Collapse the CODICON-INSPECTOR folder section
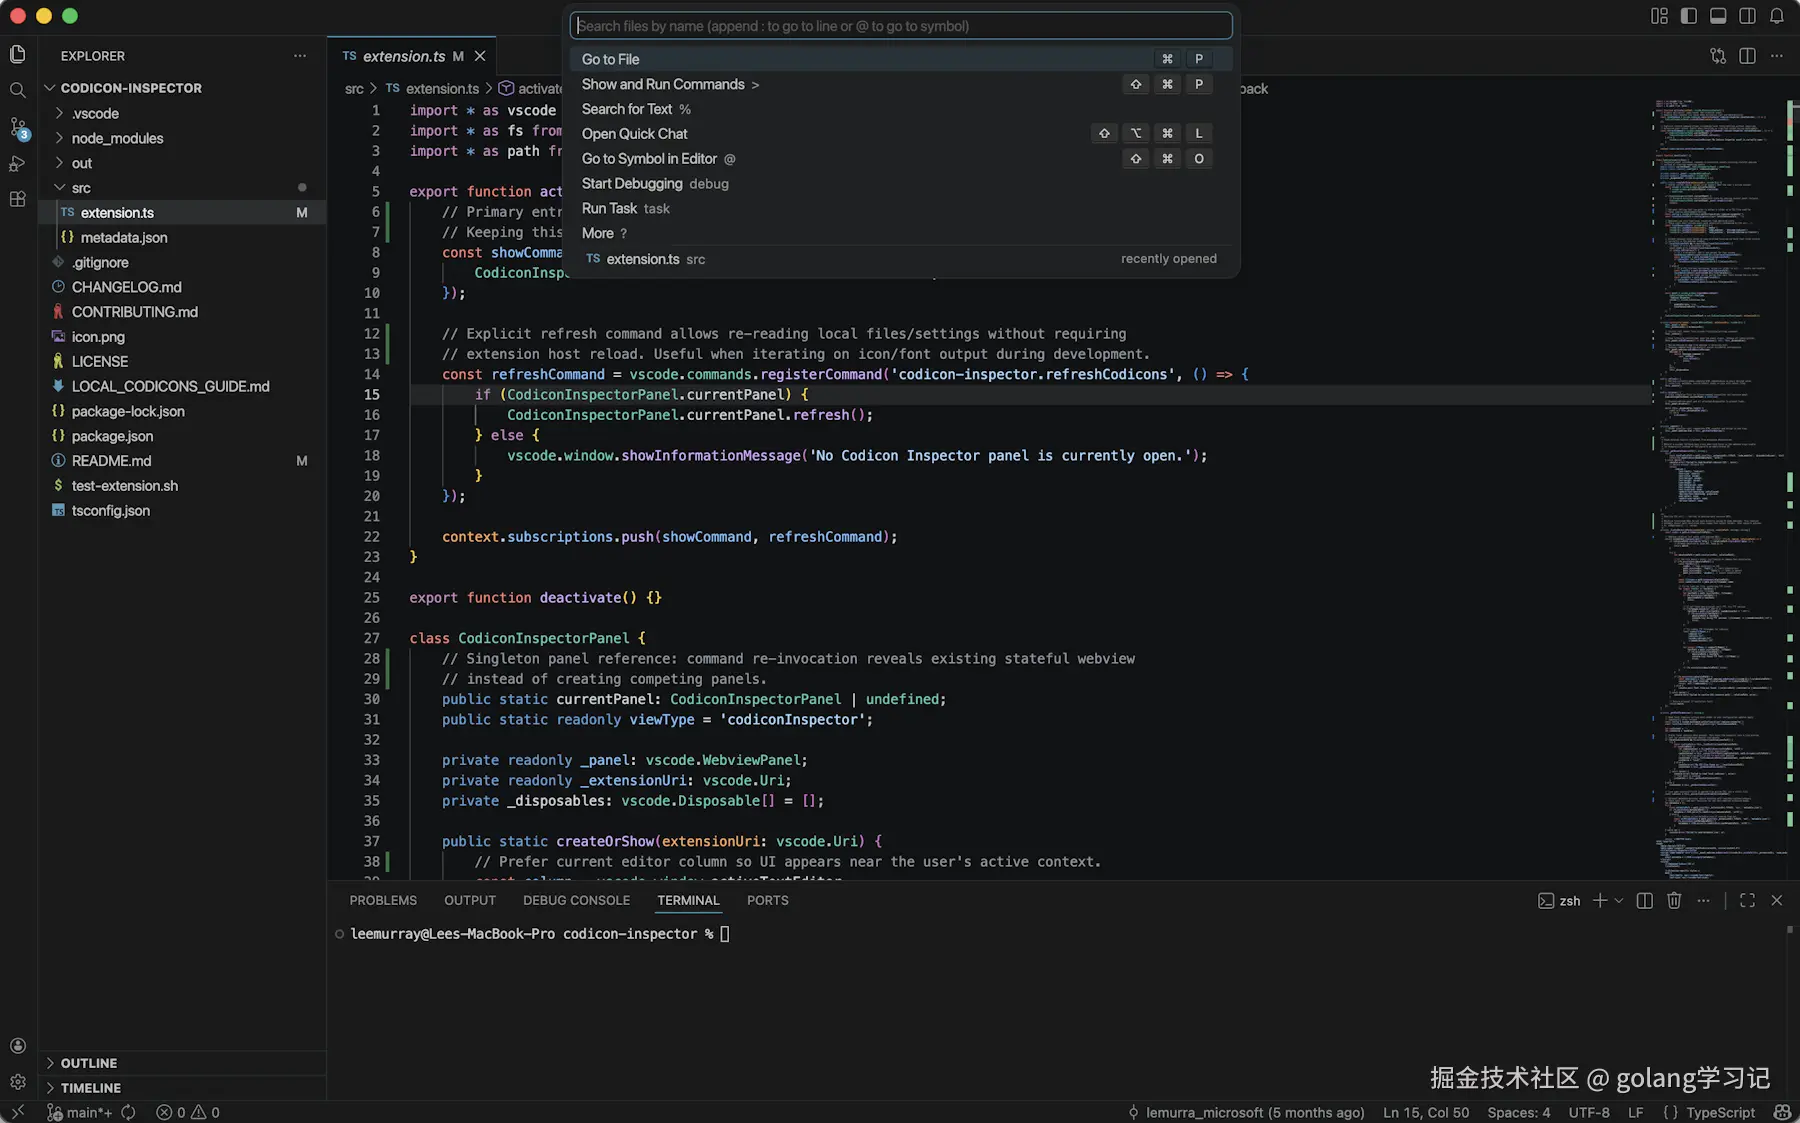The height and width of the screenshot is (1123, 1800). (x=182, y=88)
